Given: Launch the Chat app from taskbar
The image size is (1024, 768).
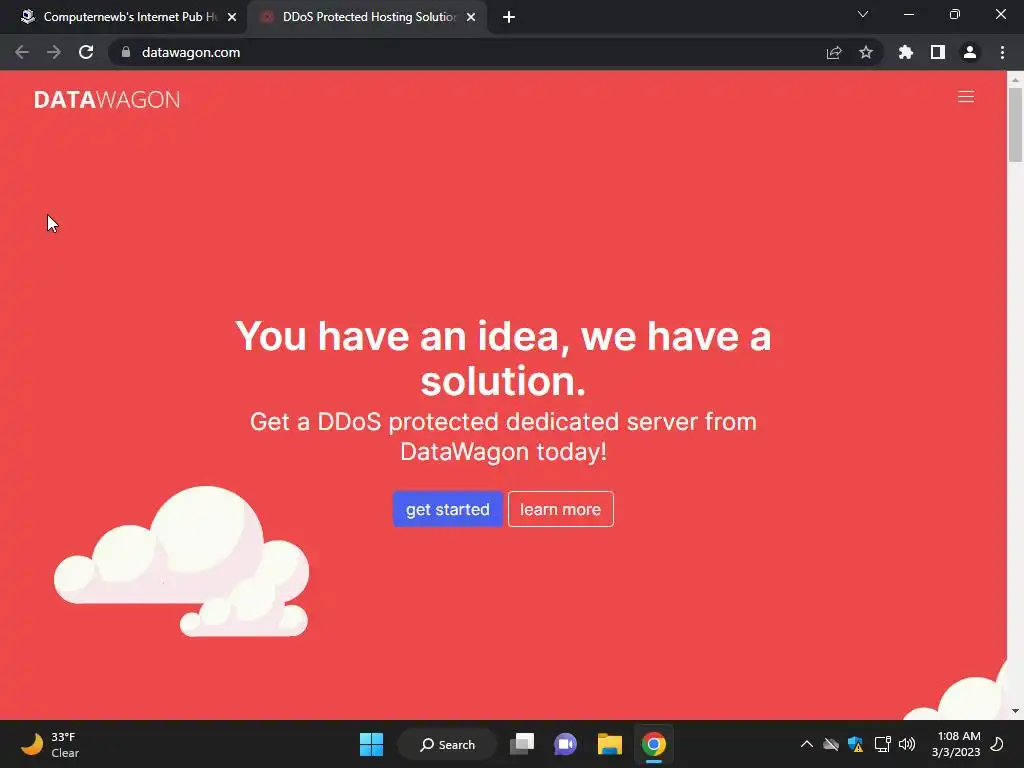Looking at the screenshot, I should coord(566,744).
